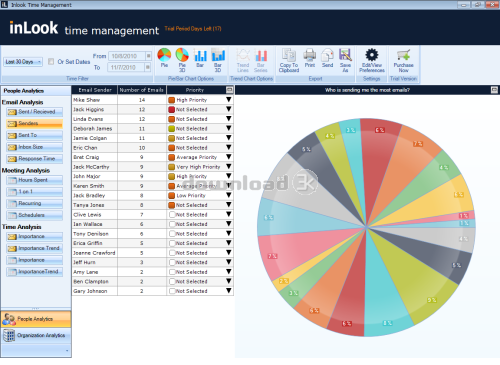Open the Last 30 Days dropdown
This screenshot has width=500, height=365.
[23, 62]
